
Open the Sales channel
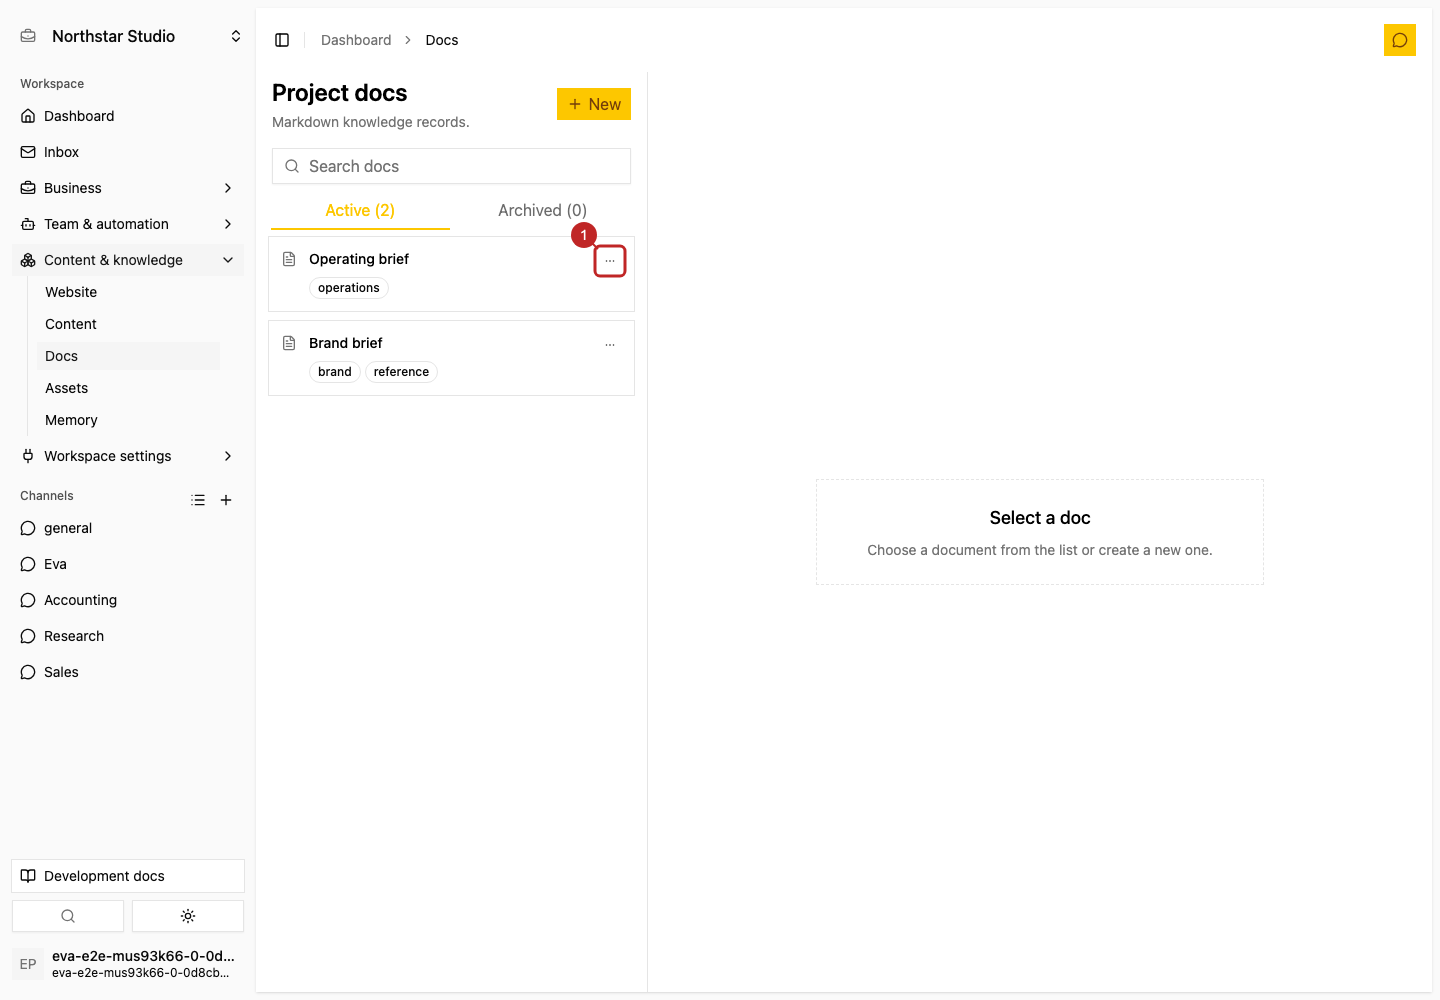[128, 672]
